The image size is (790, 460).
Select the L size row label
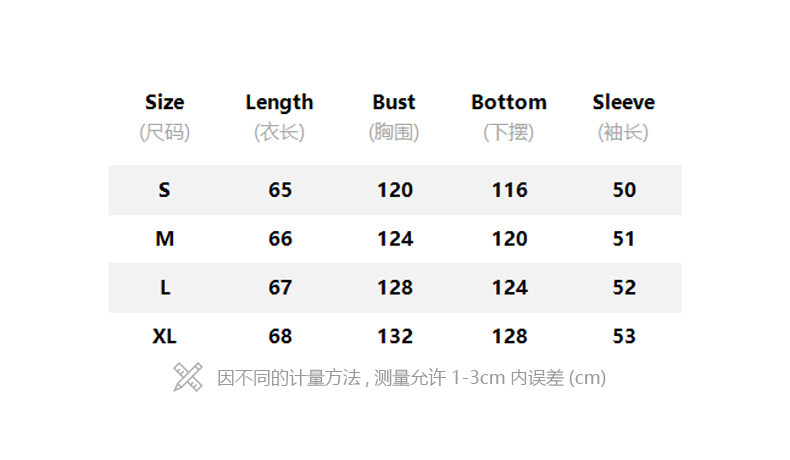pos(165,288)
